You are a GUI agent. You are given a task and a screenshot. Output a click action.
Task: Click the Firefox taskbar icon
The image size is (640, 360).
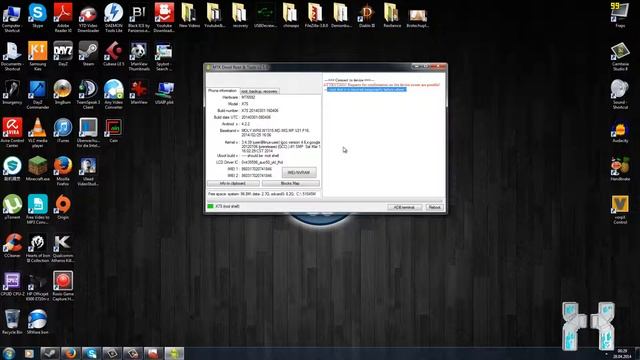click(x=71, y=353)
